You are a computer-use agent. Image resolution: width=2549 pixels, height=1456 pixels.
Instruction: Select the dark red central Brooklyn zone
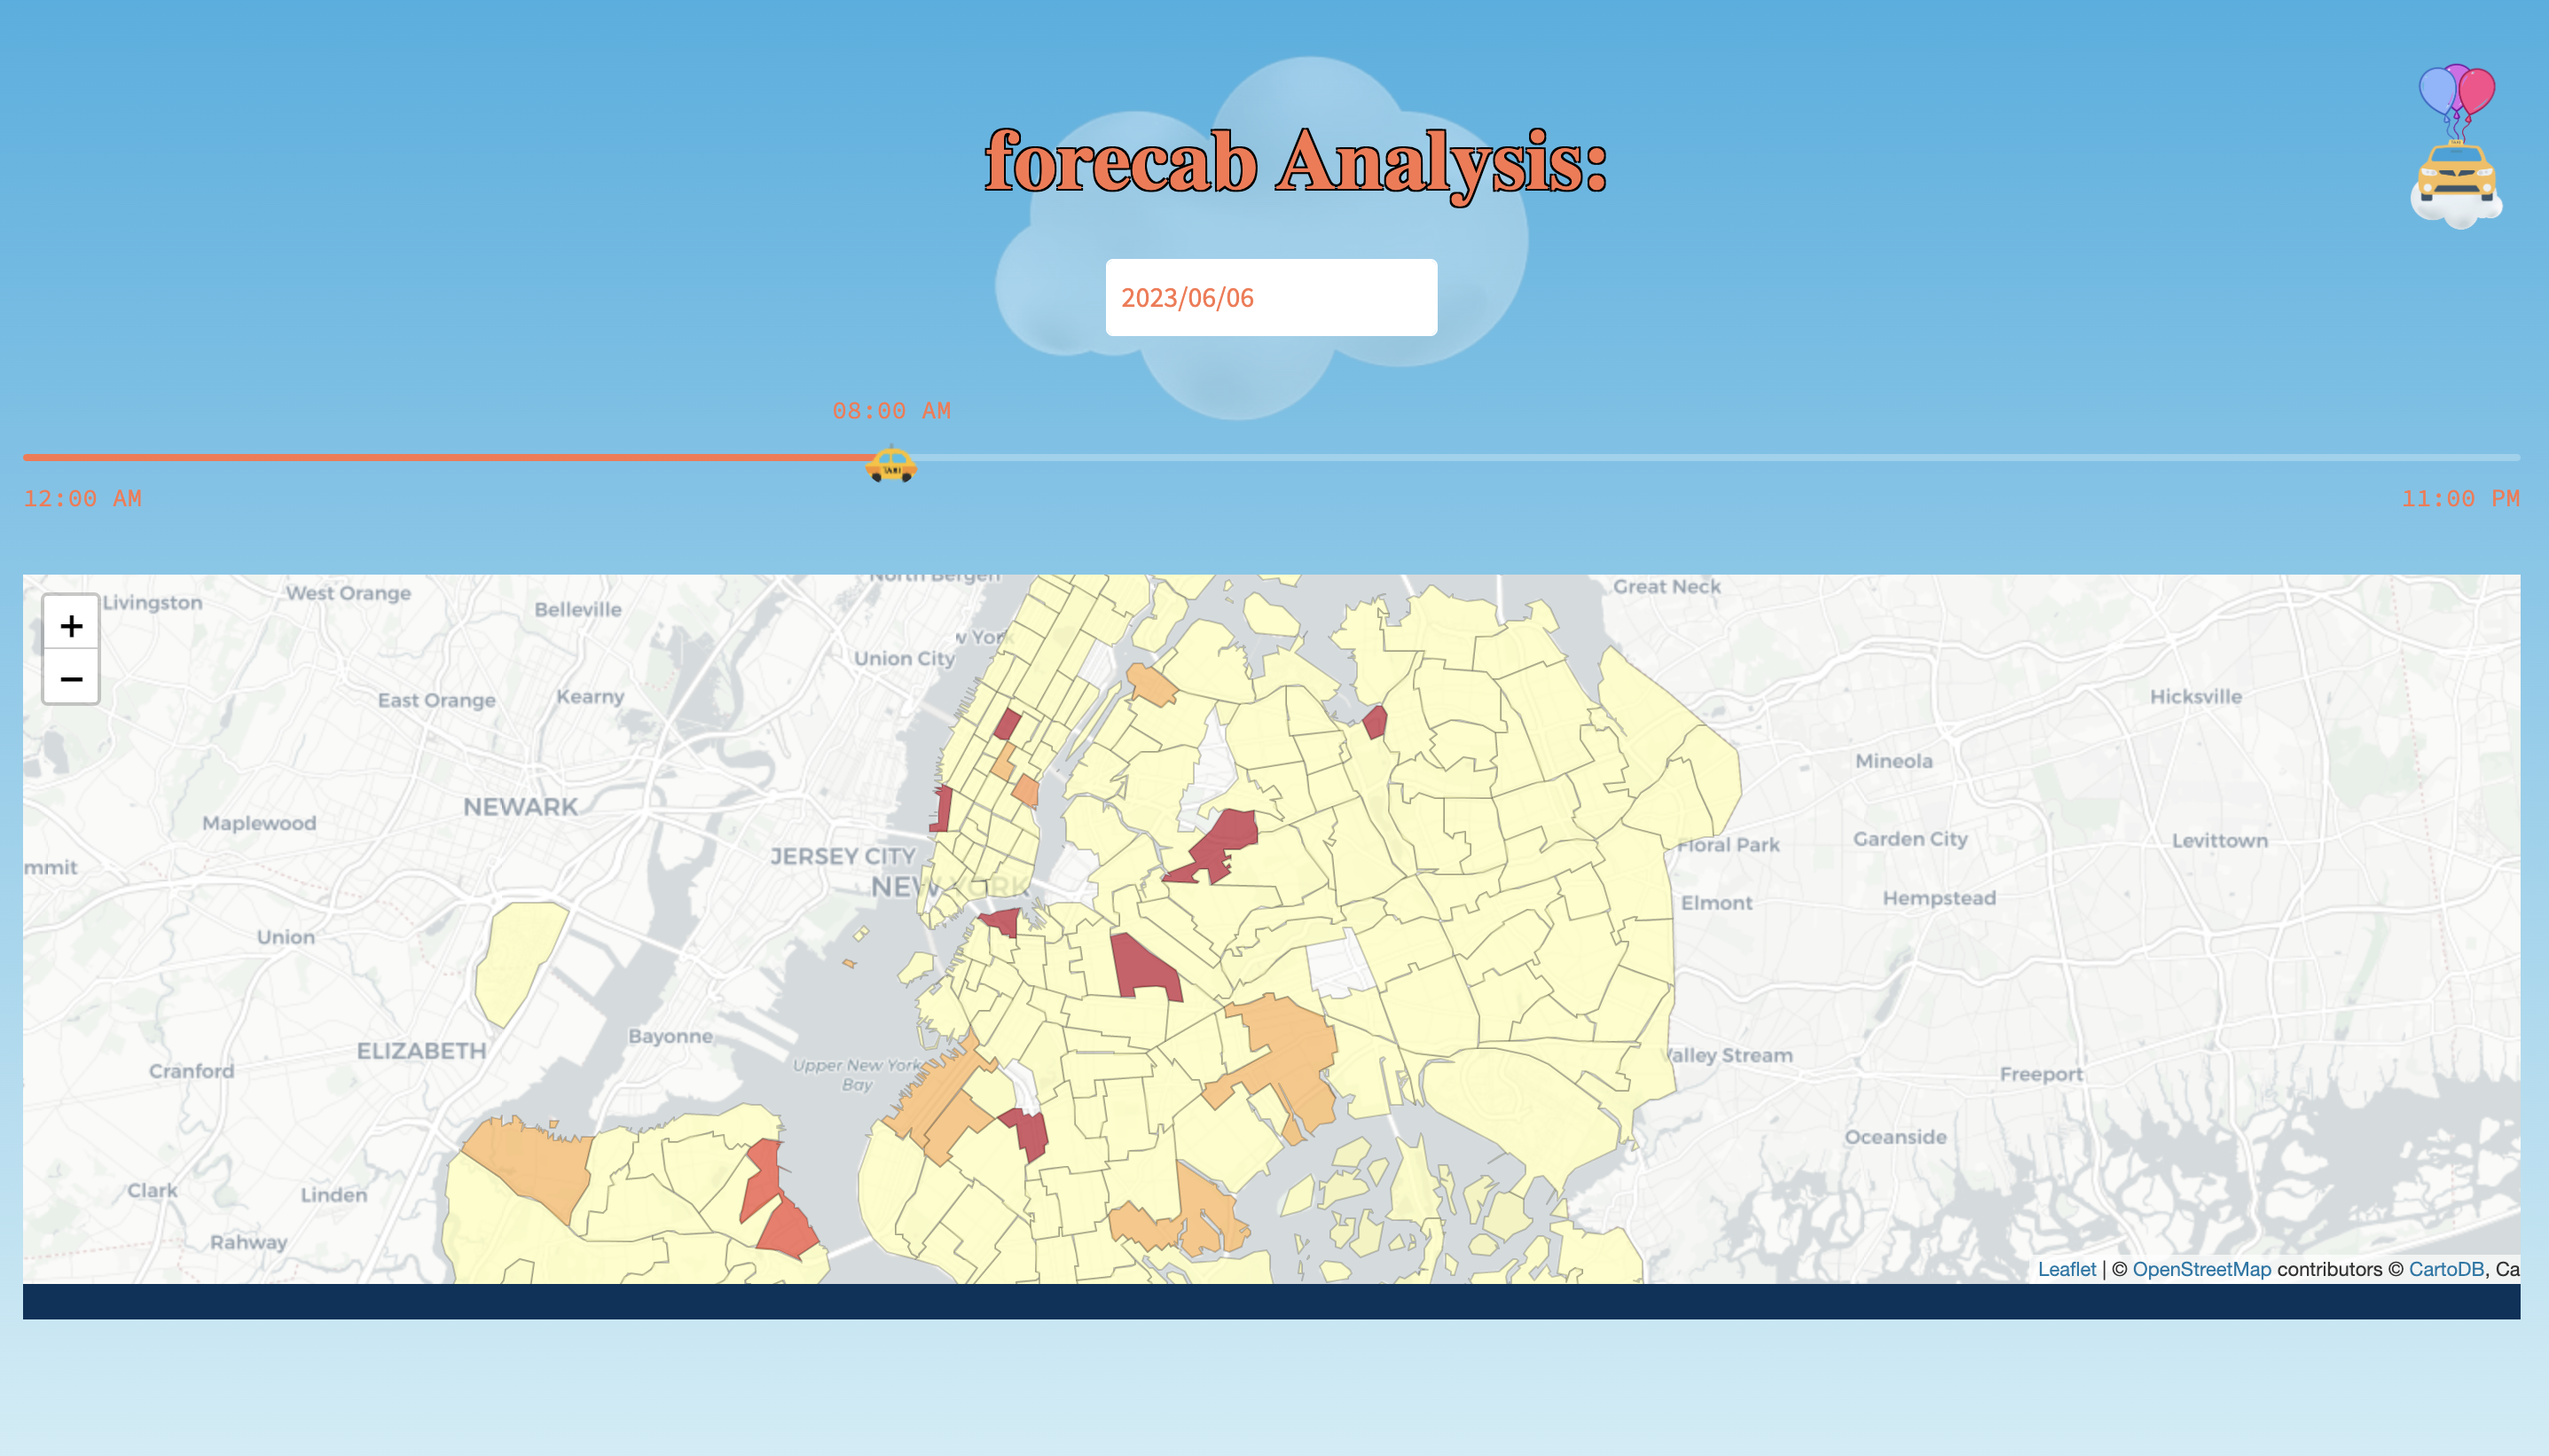[1144, 965]
